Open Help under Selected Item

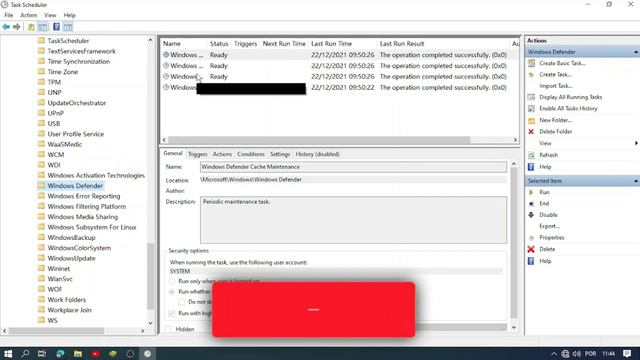tap(545, 261)
